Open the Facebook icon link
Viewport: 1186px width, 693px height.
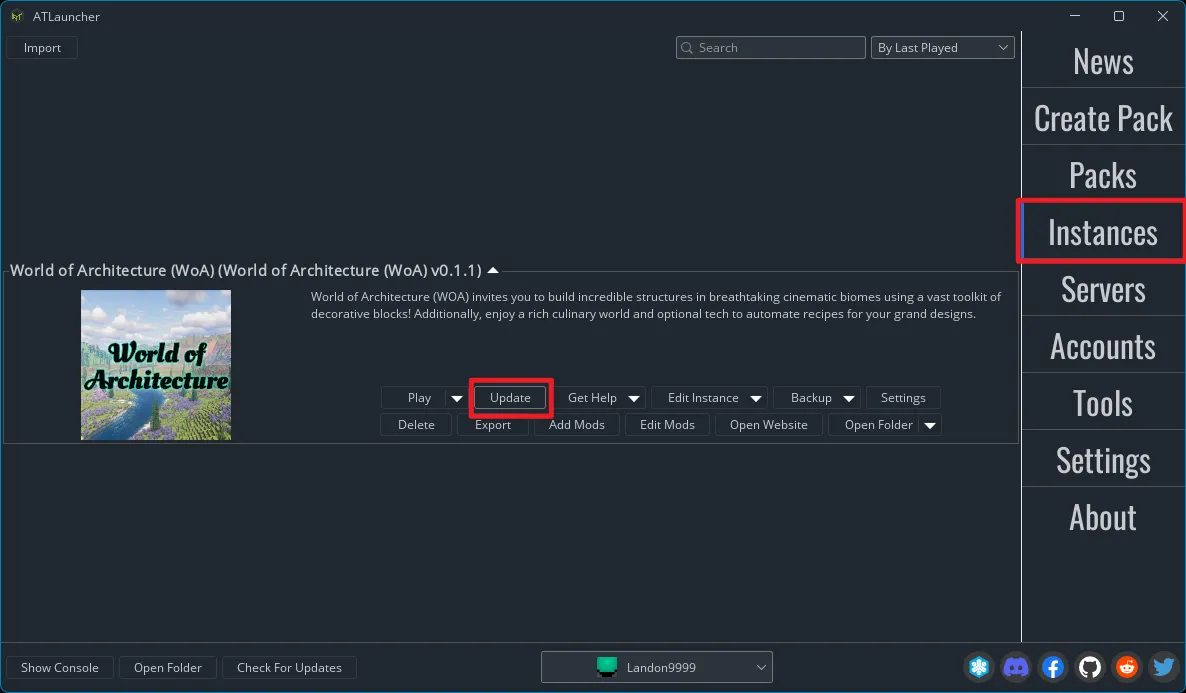(x=1053, y=667)
